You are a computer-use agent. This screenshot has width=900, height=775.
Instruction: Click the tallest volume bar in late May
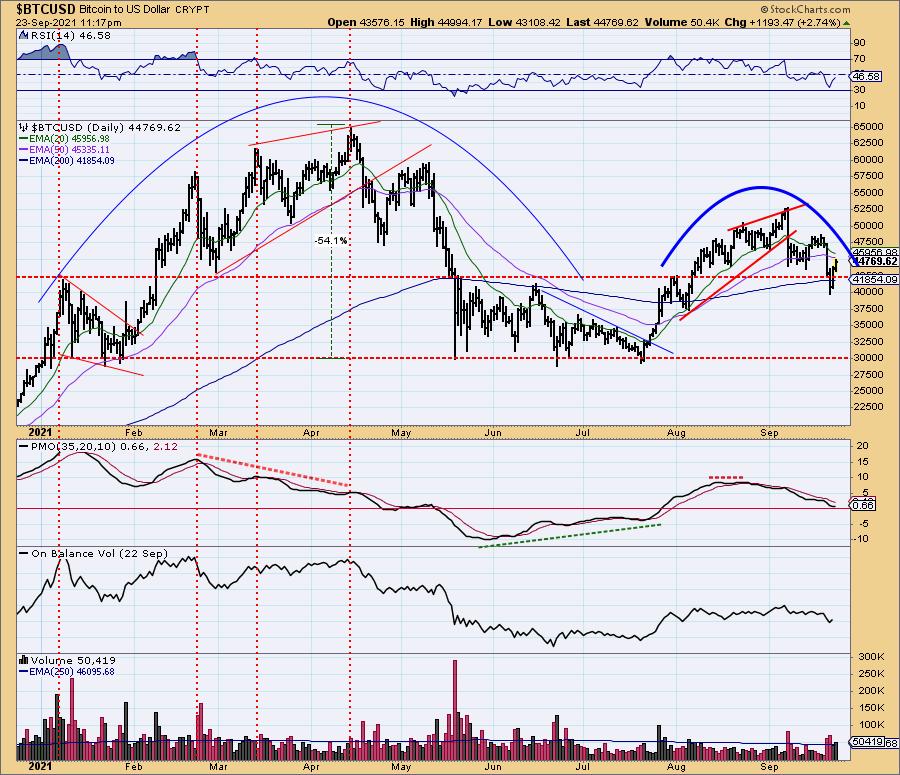pyautogui.click(x=455, y=710)
